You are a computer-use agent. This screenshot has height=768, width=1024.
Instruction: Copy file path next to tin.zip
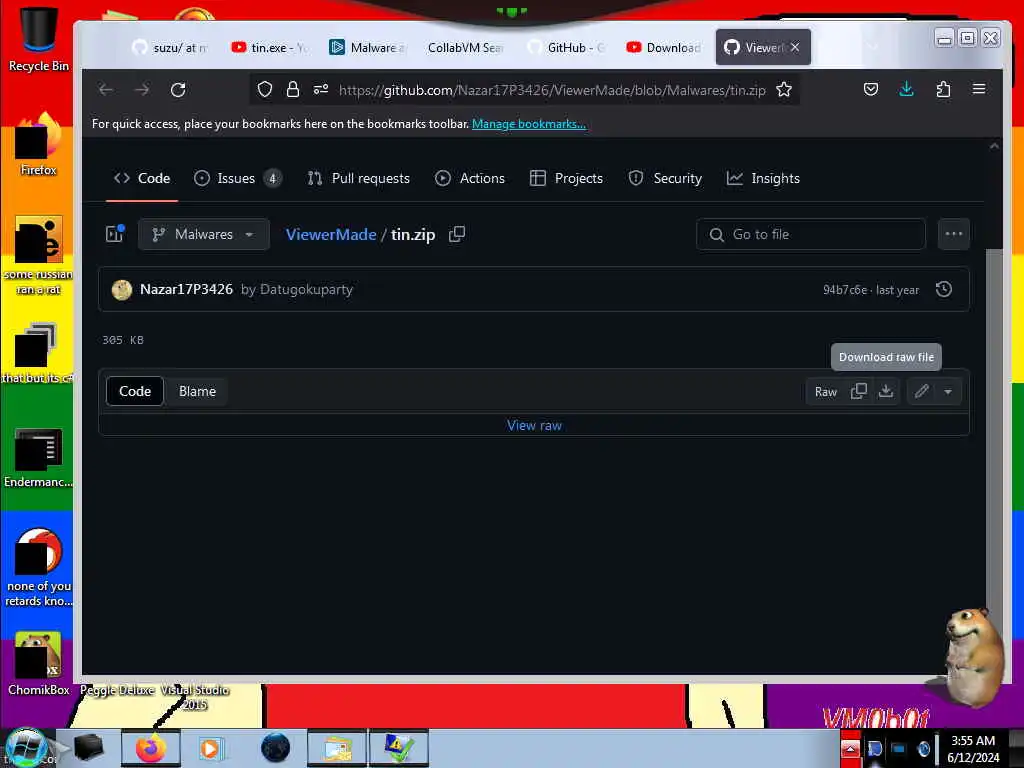click(x=457, y=234)
